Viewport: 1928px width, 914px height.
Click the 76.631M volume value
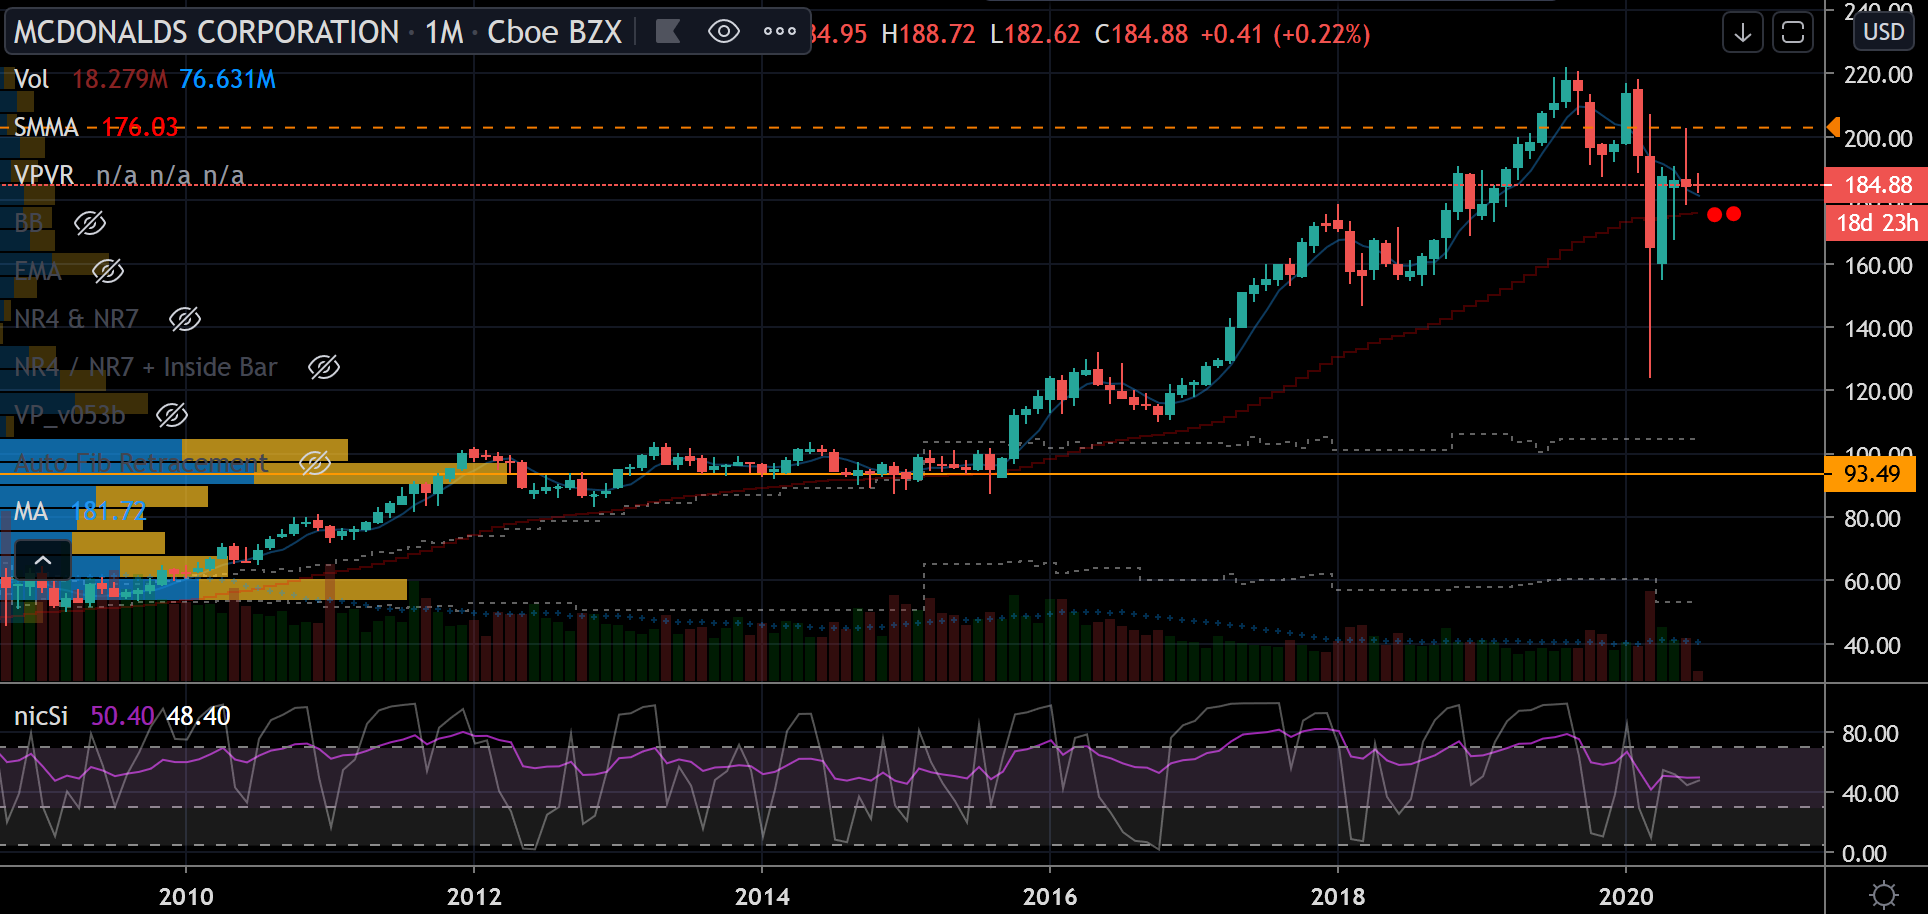pos(227,79)
